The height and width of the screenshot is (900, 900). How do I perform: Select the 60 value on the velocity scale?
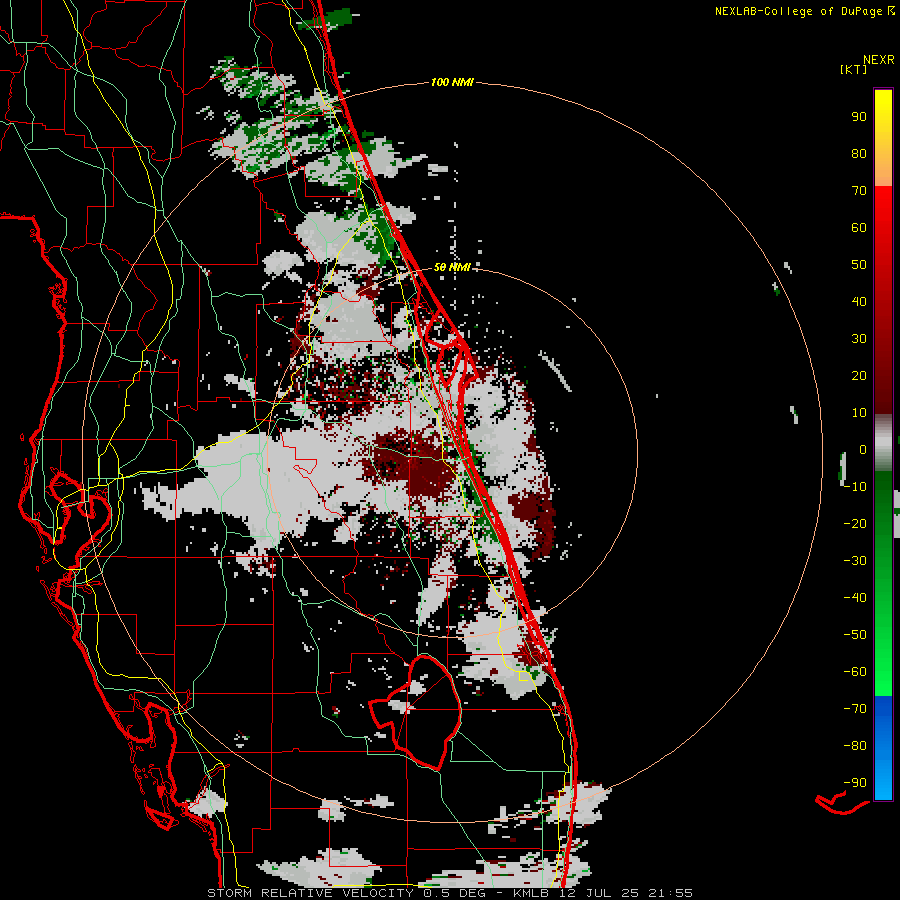(859, 227)
